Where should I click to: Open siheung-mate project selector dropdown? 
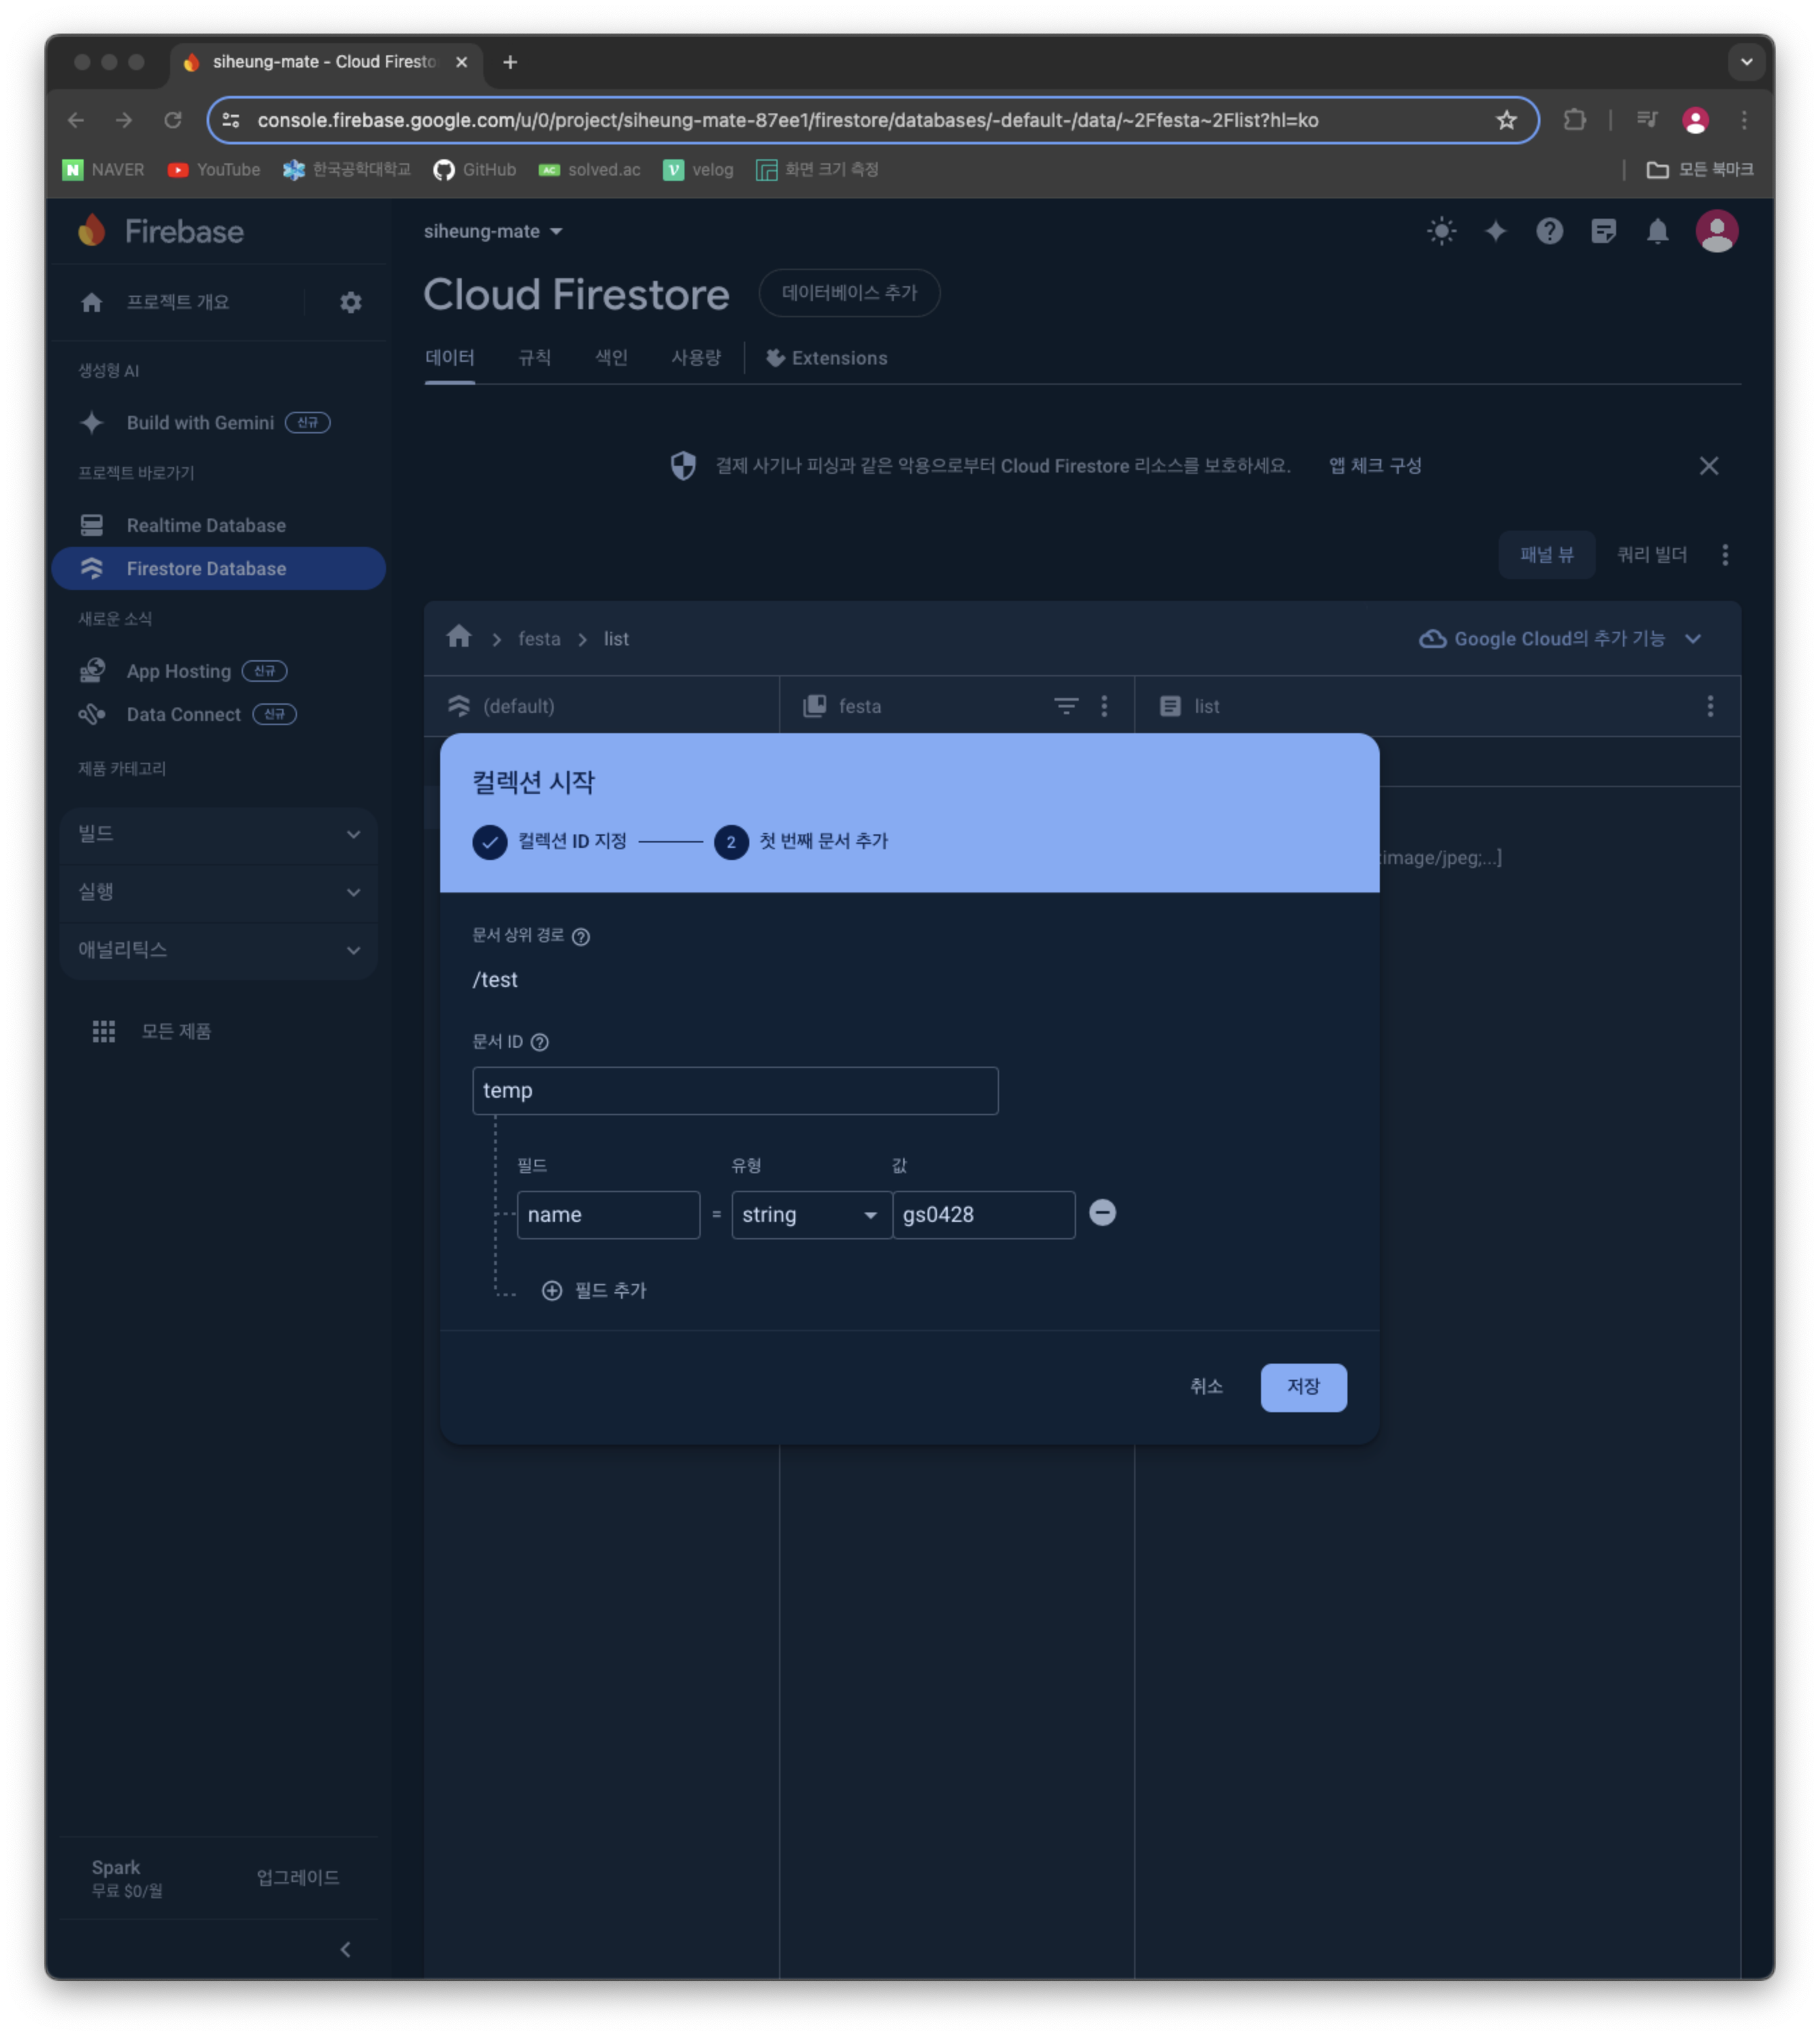pos(493,232)
